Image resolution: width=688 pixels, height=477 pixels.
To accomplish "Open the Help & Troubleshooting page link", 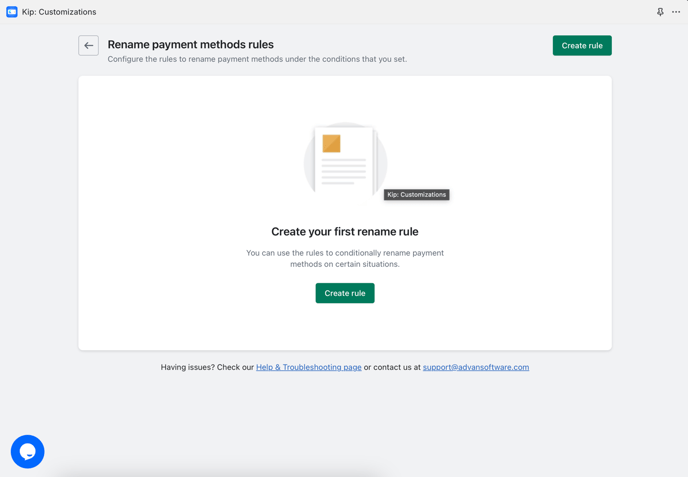I will [x=309, y=367].
